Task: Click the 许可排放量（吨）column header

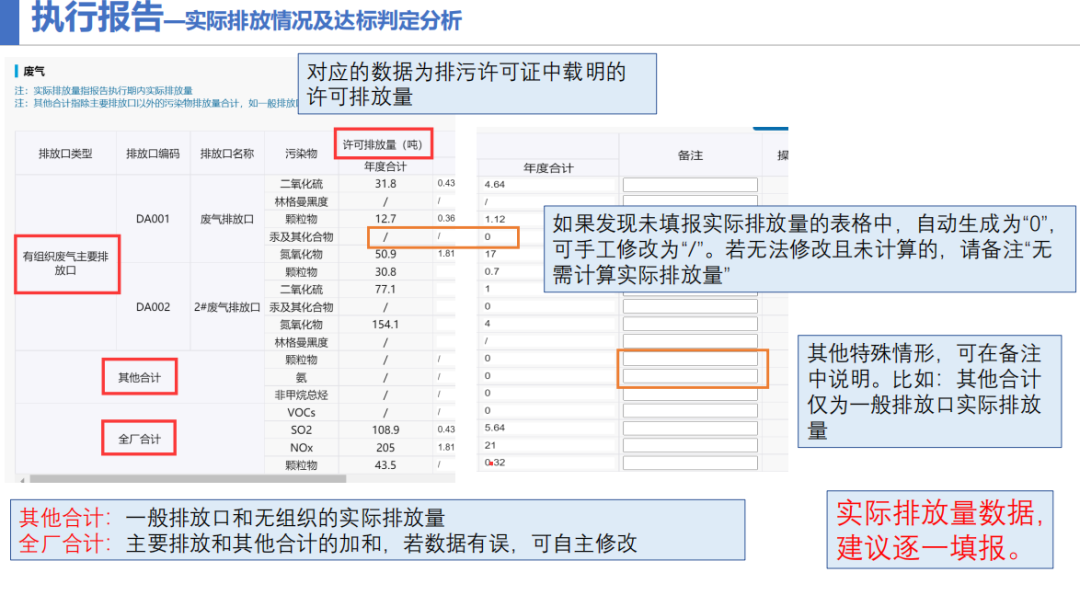Action: (x=382, y=143)
